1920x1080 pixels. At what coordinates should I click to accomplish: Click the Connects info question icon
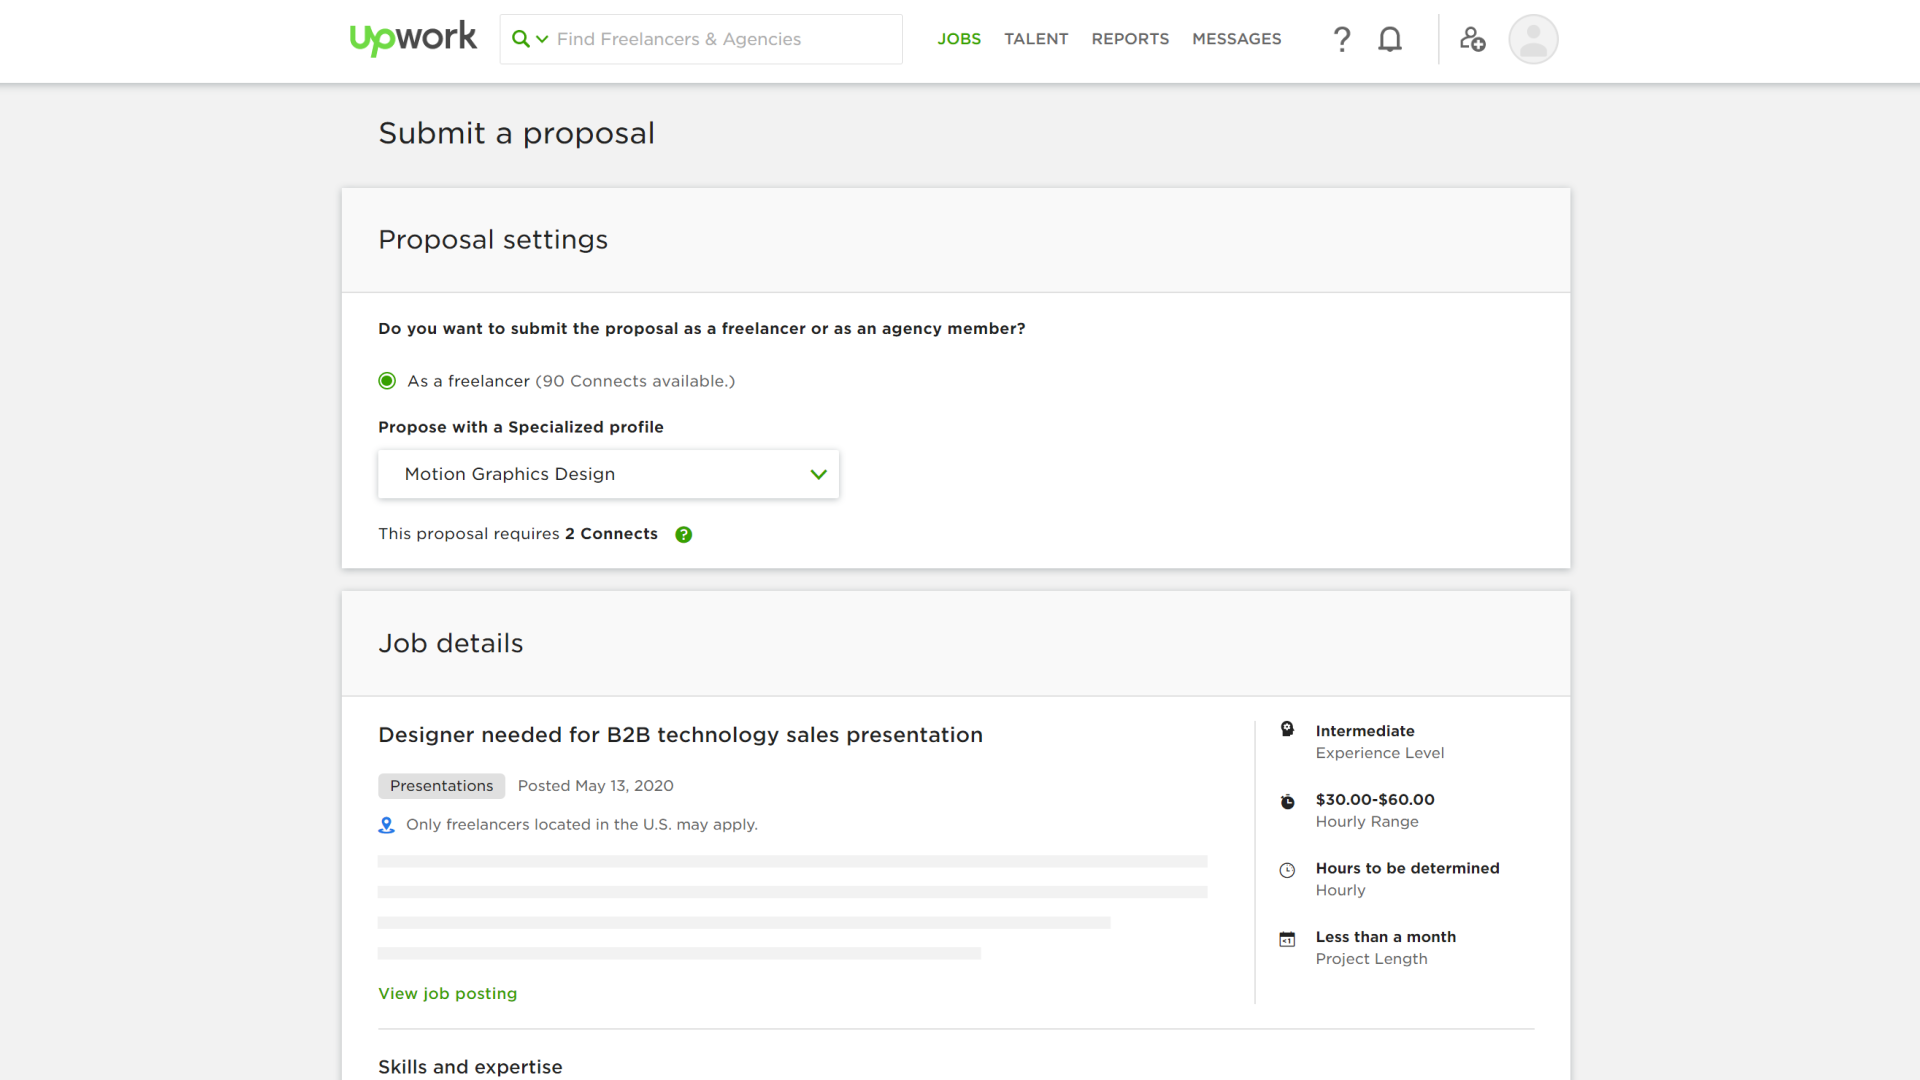(682, 534)
